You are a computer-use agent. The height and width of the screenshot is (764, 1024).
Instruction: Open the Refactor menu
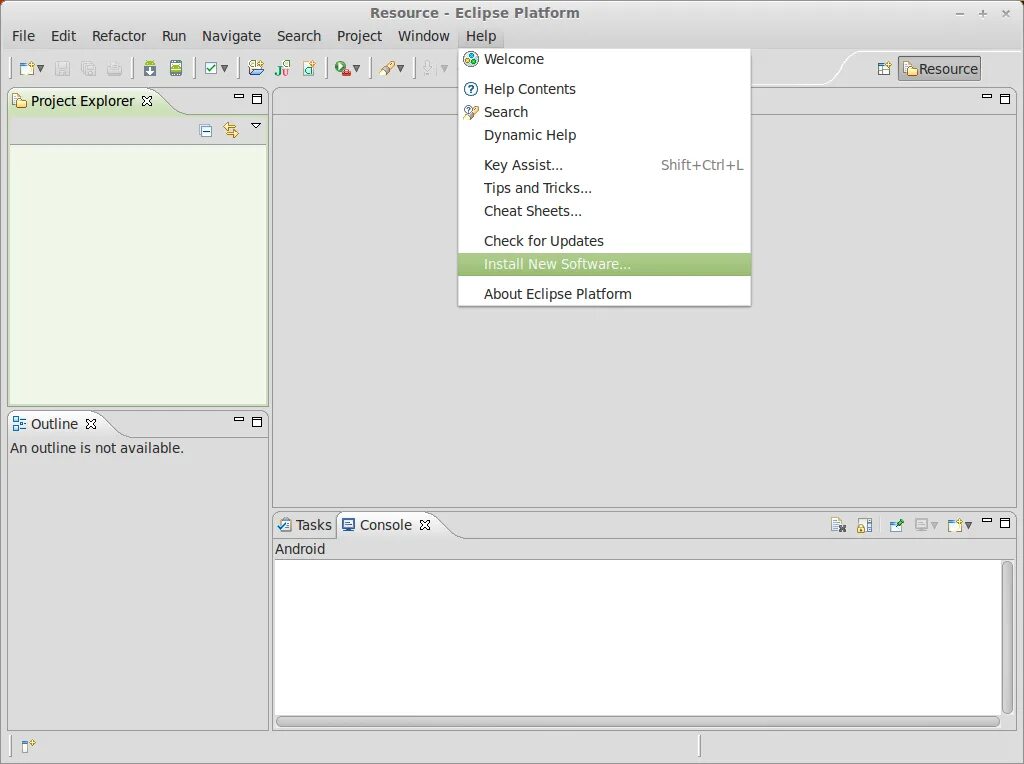(x=119, y=36)
